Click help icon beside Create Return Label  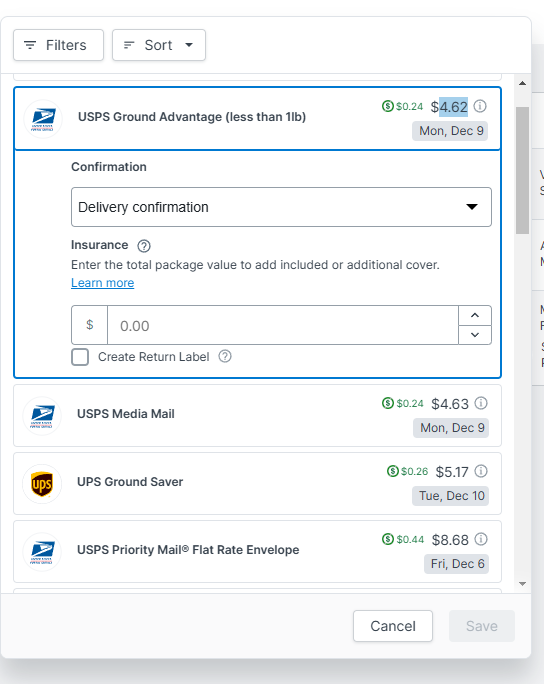pyautogui.click(x=225, y=356)
